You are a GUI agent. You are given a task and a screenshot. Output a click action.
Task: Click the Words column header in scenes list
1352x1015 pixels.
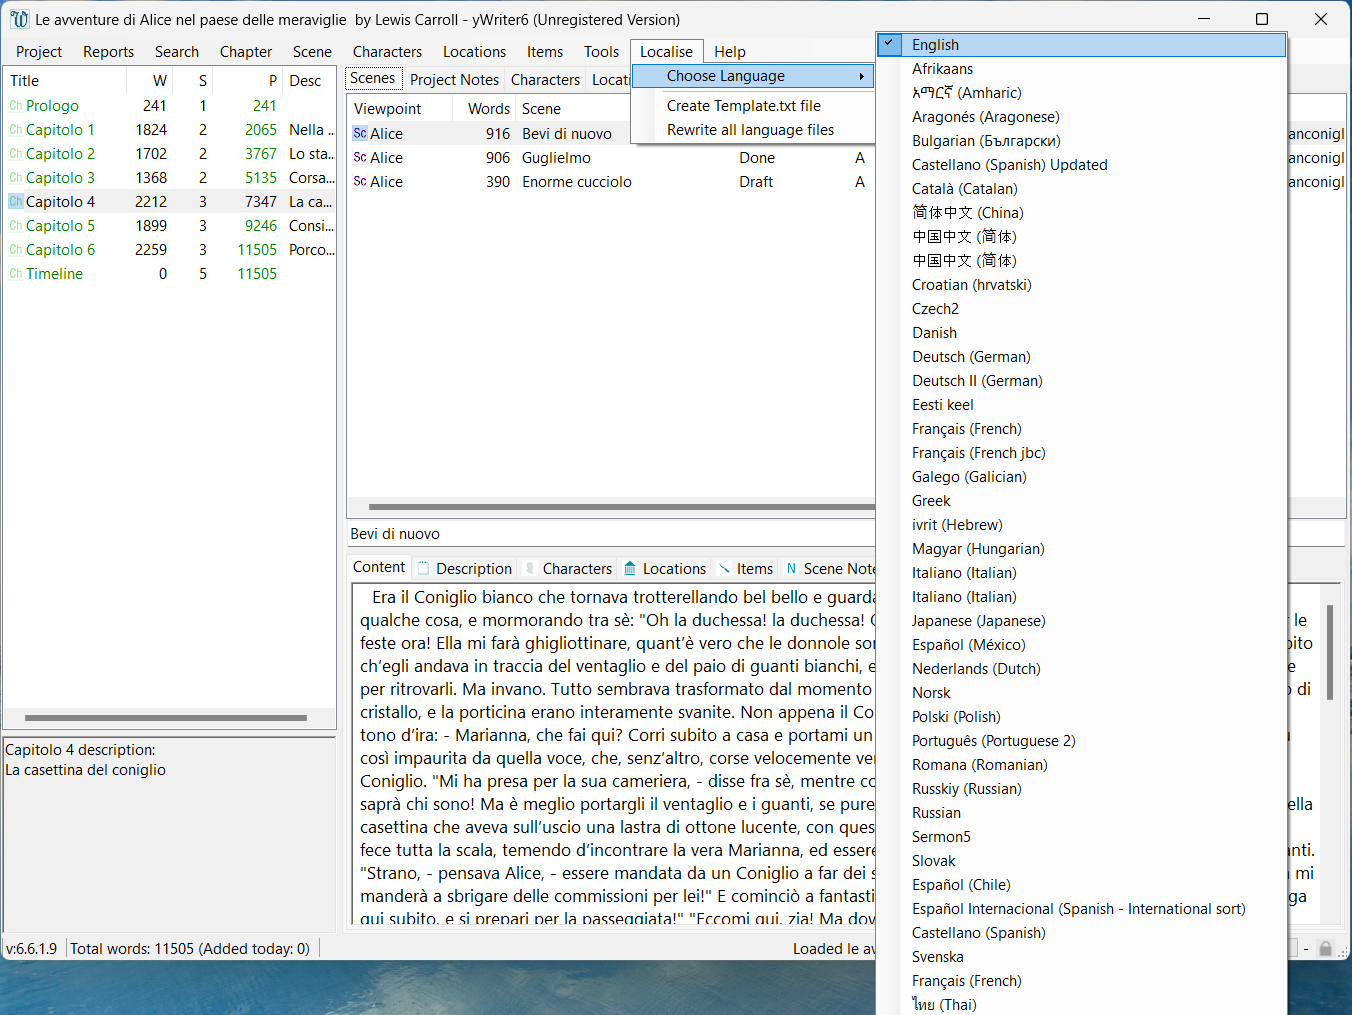(488, 109)
